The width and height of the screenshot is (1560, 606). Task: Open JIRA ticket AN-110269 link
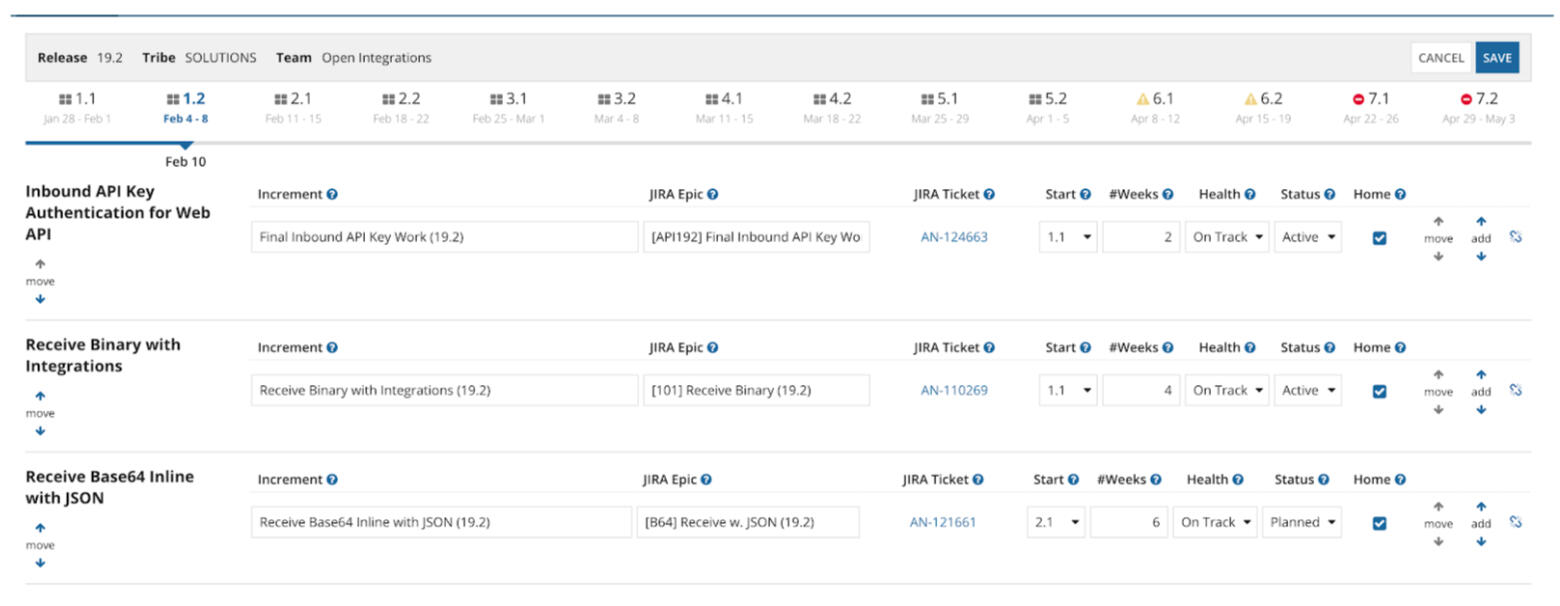point(954,391)
